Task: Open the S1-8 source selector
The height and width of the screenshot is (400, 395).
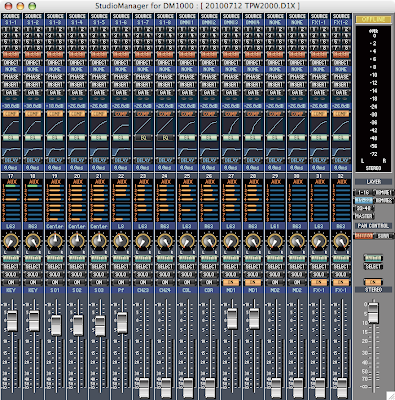Action: coord(165,22)
